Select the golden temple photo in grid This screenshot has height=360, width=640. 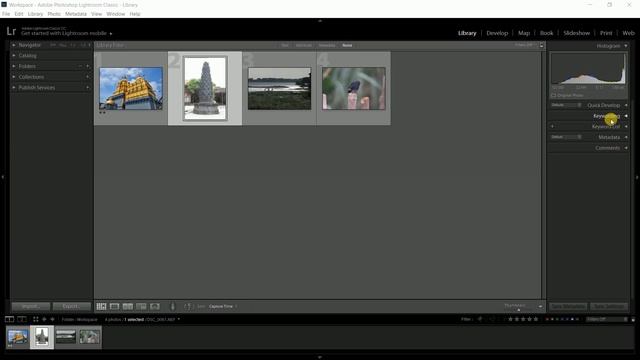(x=131, y=89)
